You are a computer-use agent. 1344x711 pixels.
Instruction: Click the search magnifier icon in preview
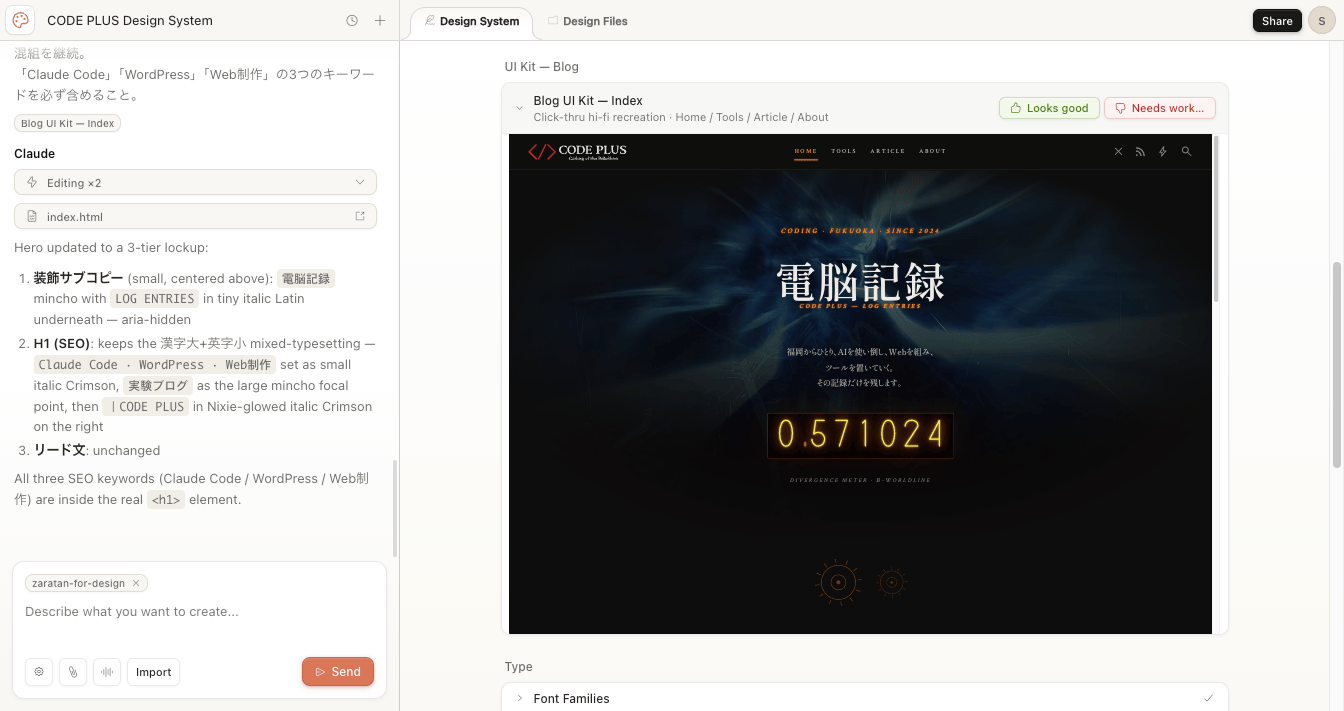click(x=1186, y=151)
